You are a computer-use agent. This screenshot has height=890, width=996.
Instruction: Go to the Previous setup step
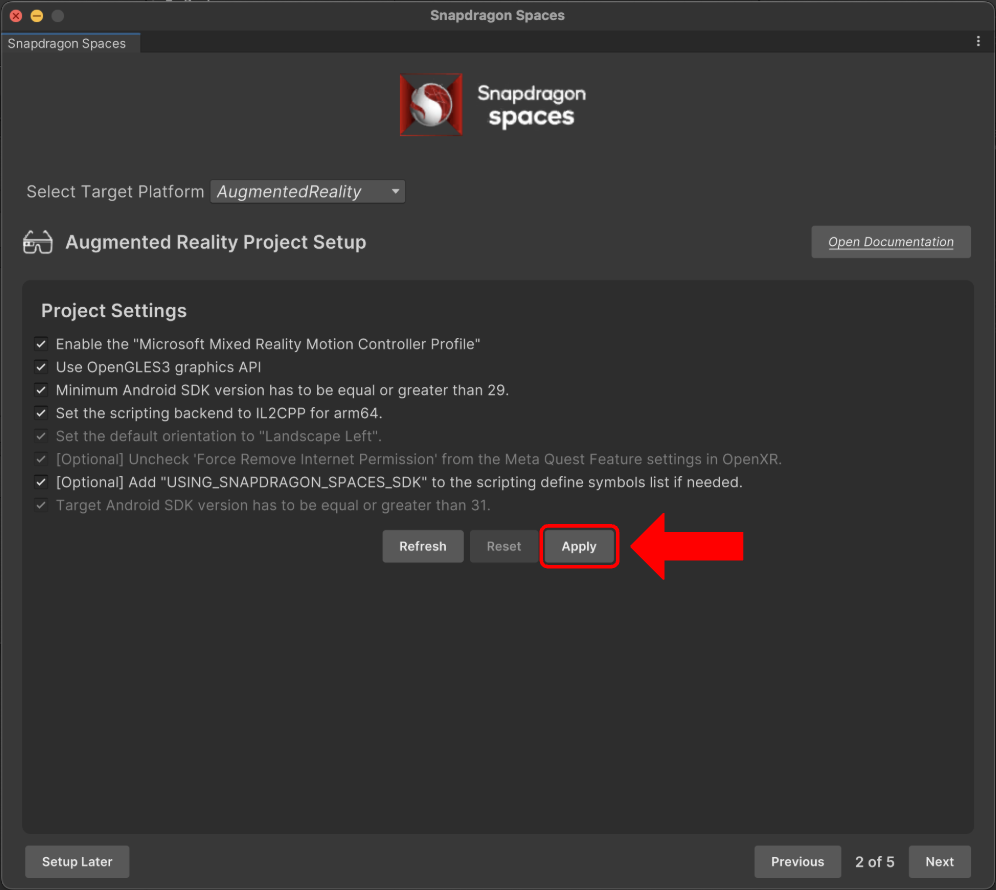pyautogui.click(x=797, y=861)
